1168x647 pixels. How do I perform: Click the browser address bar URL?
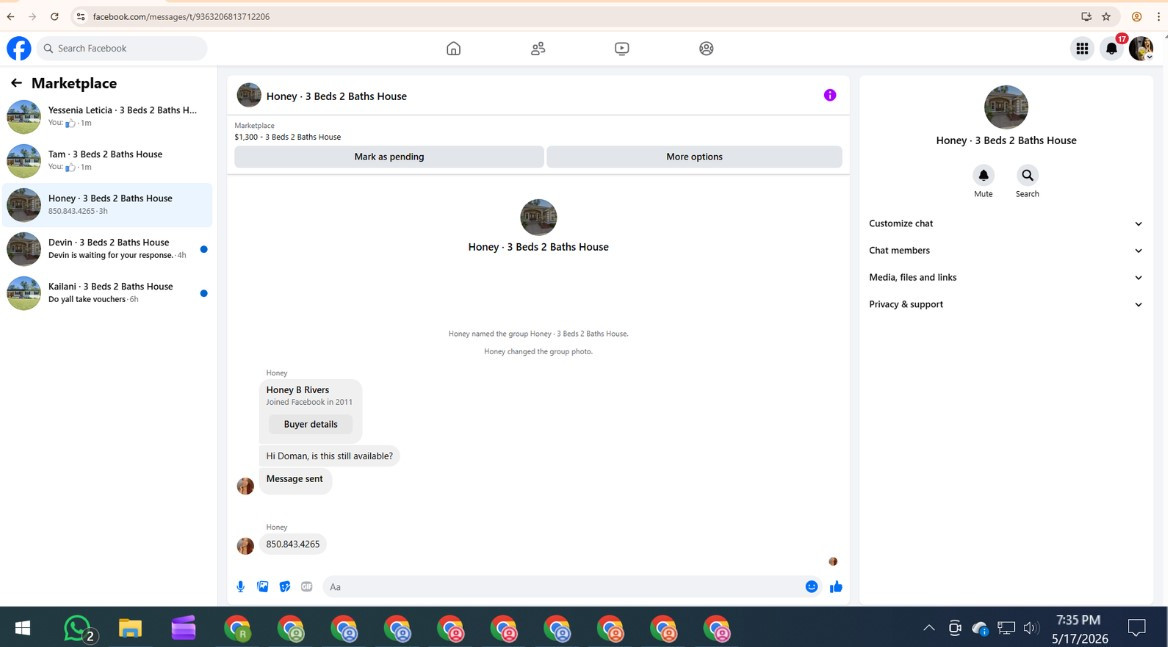click(x=181, y=16)
